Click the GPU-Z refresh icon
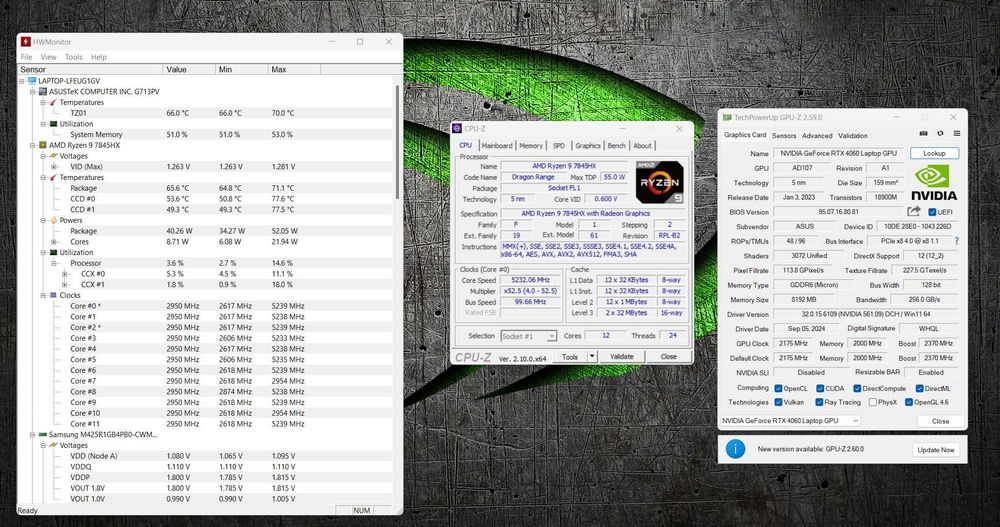This screenshot has width=1000, height=527. click(940, 133)
